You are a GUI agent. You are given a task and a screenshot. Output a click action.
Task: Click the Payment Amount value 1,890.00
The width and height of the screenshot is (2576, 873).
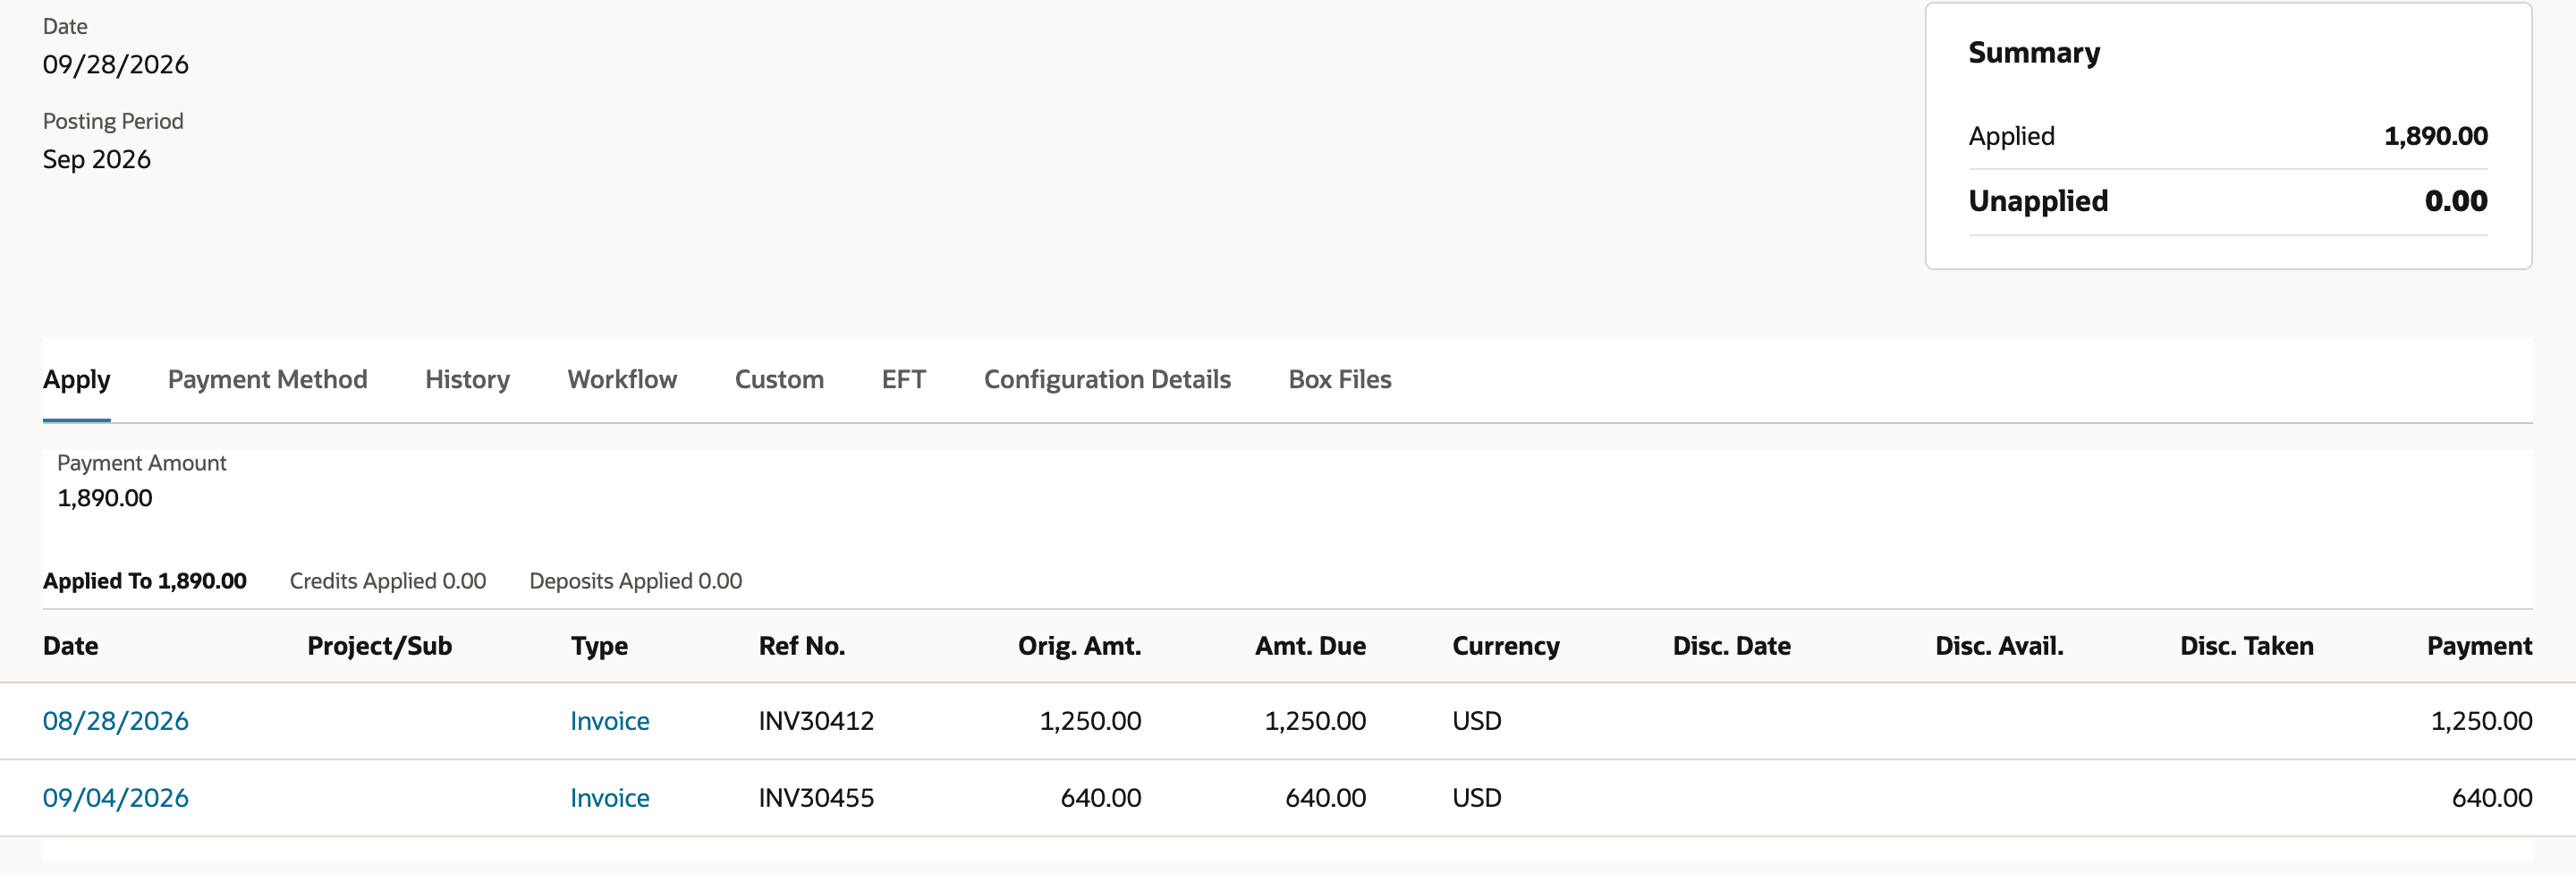105,498
